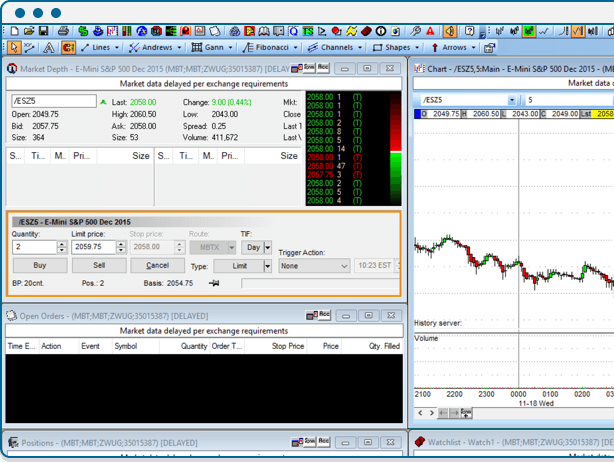Click the Rec icon in Open Orders title bar
Screen dimensions: 614x462
324,314
